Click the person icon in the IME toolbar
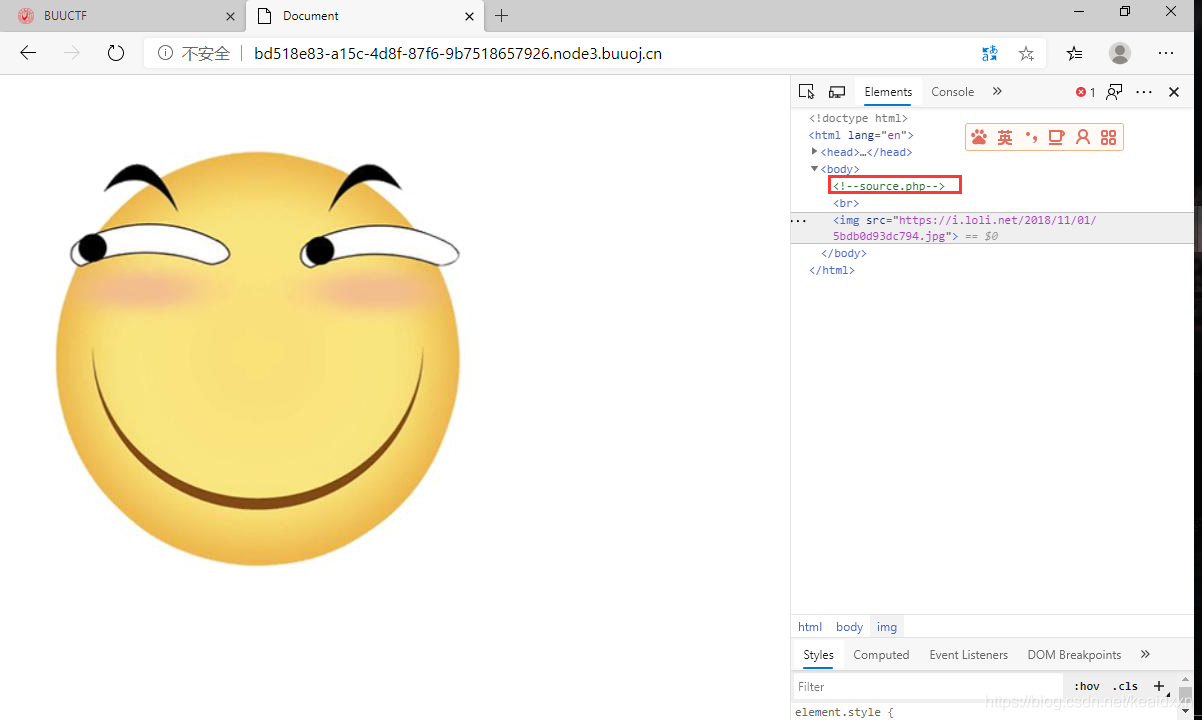The image size is (1202, 720). pos(1082,138)
